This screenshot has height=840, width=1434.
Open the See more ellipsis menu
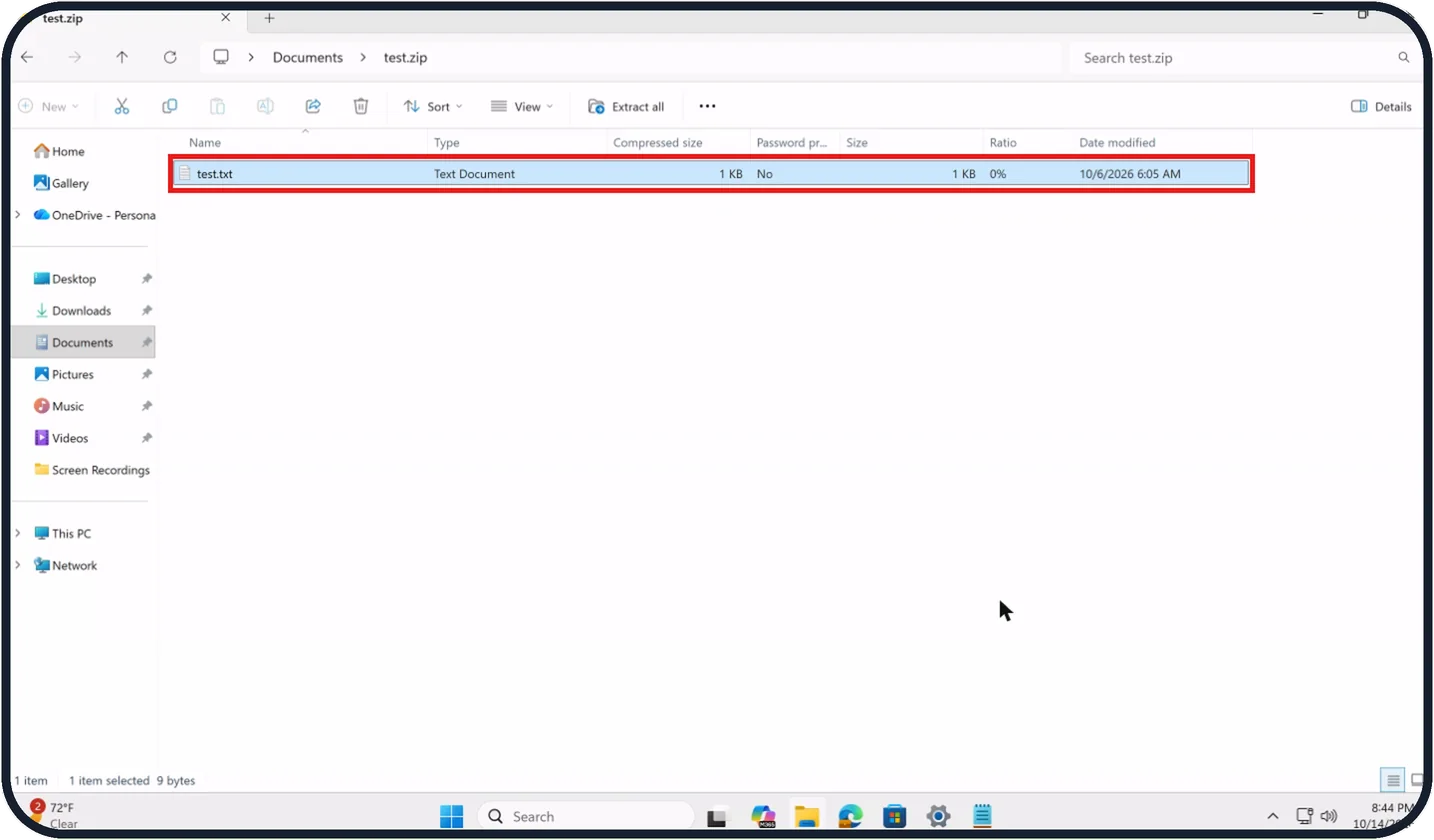(708, 106)
